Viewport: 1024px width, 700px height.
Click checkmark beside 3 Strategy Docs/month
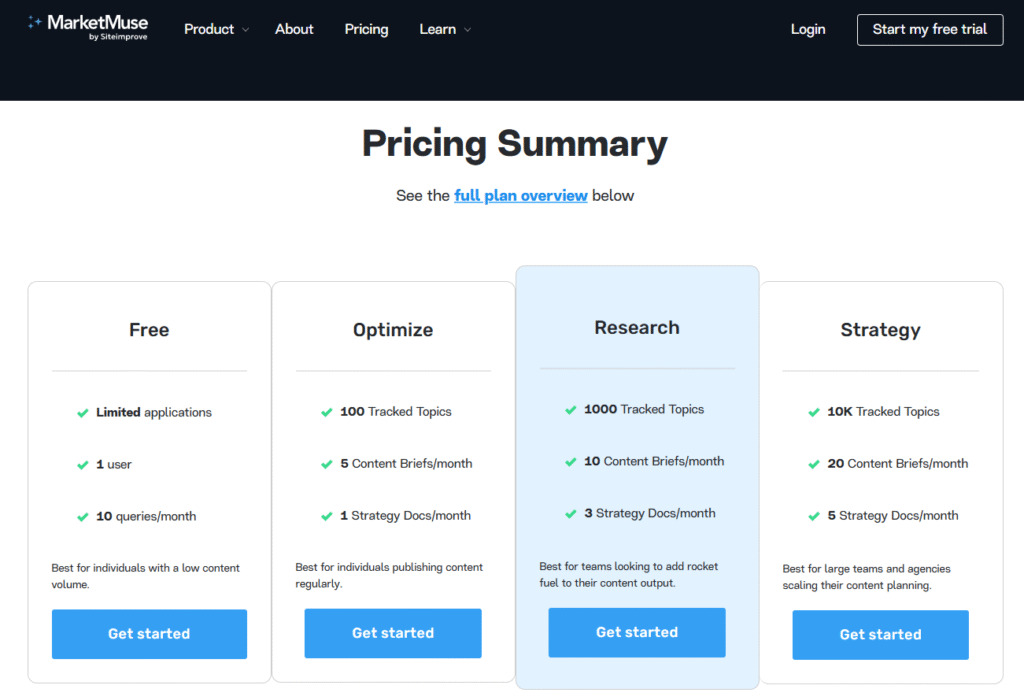571,514
